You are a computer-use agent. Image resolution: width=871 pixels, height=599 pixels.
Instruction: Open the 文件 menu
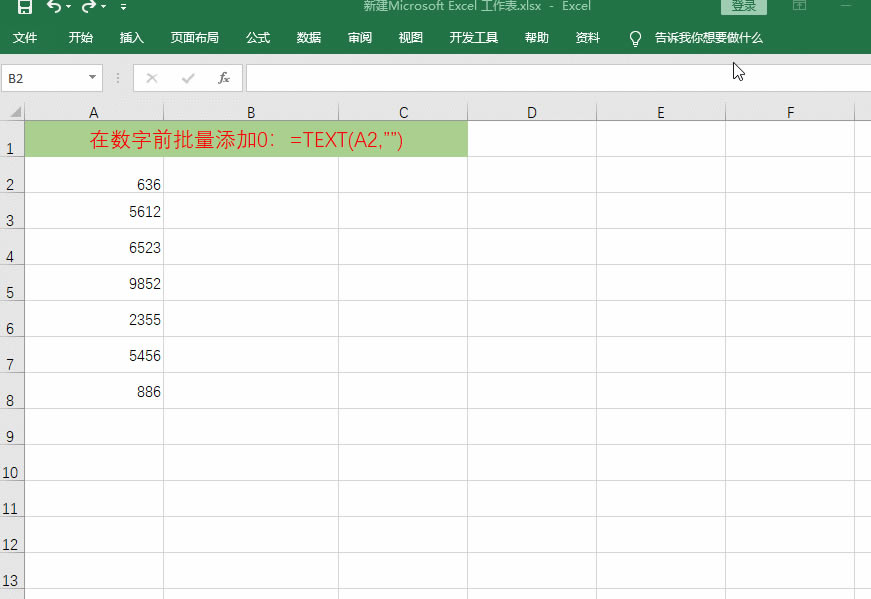pyautogui.click(x=25, y=38)
